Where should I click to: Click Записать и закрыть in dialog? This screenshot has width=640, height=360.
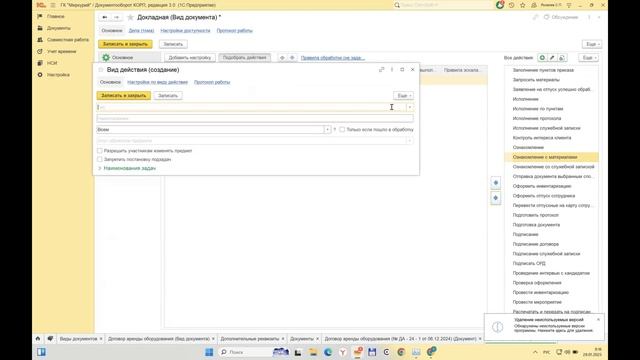124,96
